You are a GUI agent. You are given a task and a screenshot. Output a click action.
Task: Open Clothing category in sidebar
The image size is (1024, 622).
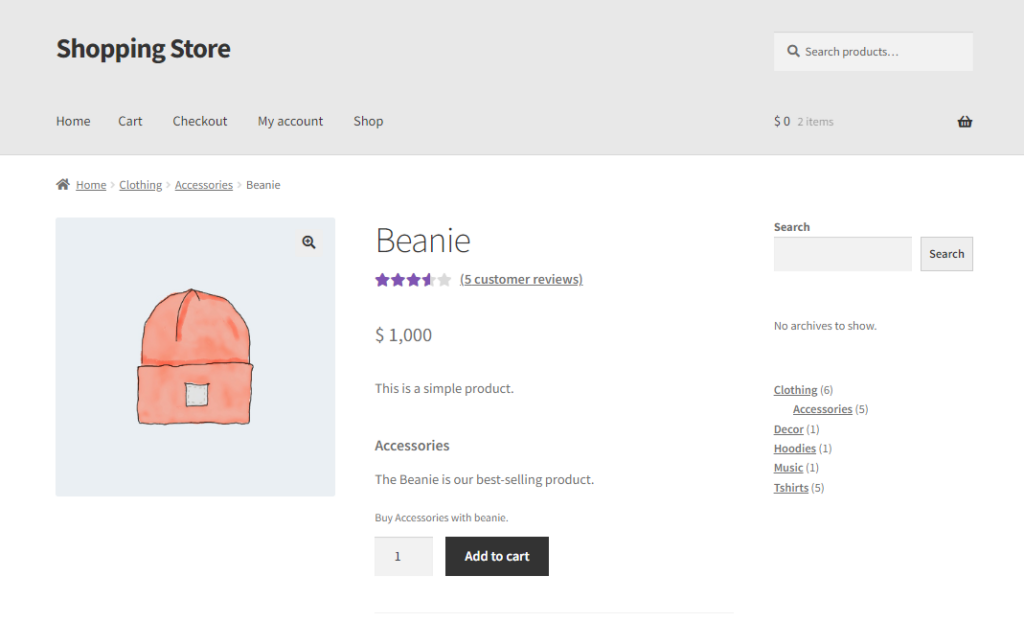pos(795,390)
